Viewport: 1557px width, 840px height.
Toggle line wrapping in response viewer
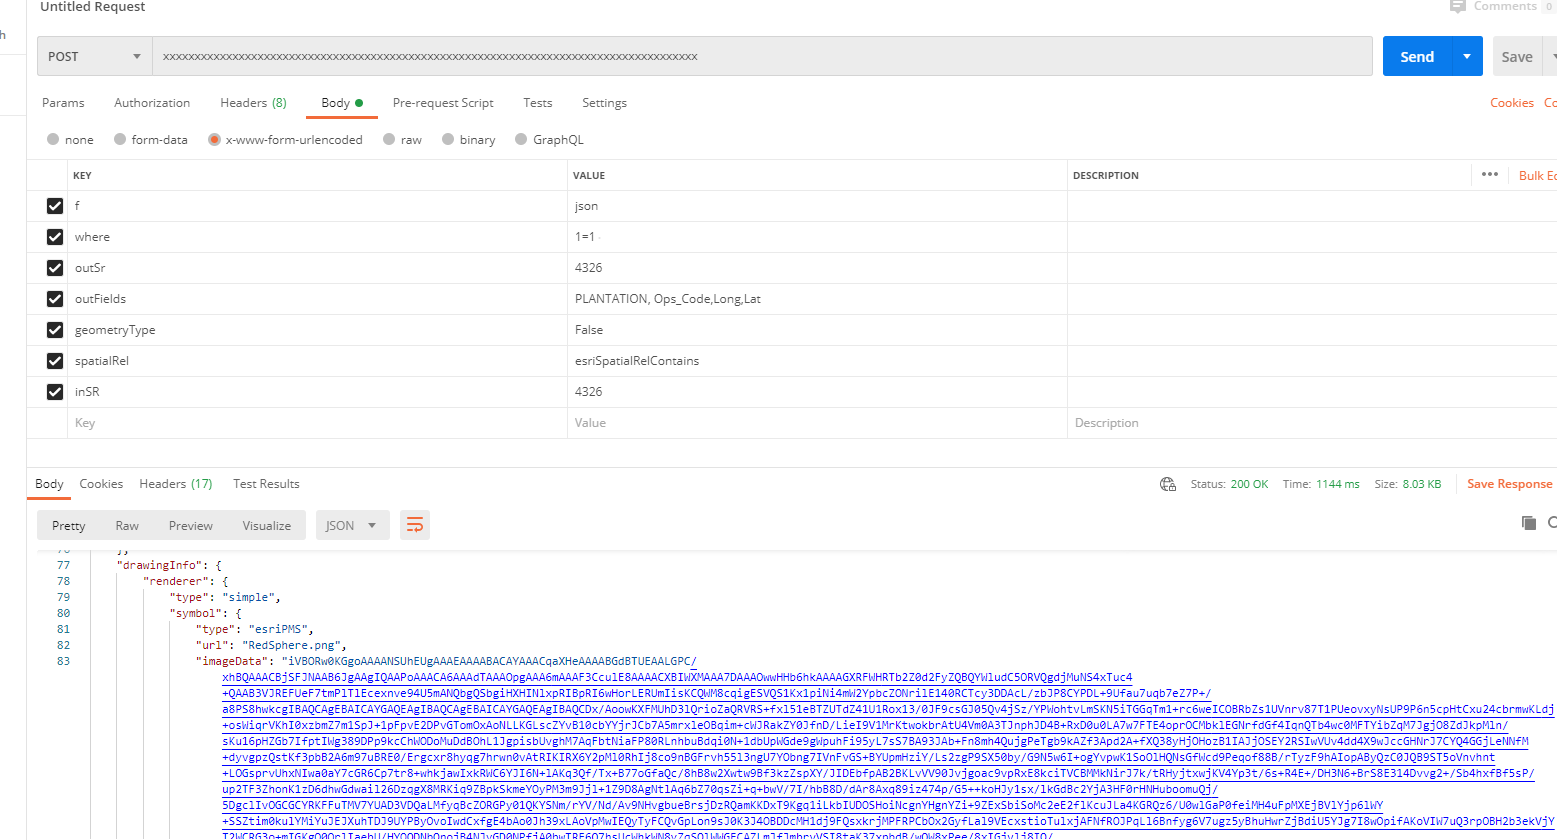[x=415, y=524]
